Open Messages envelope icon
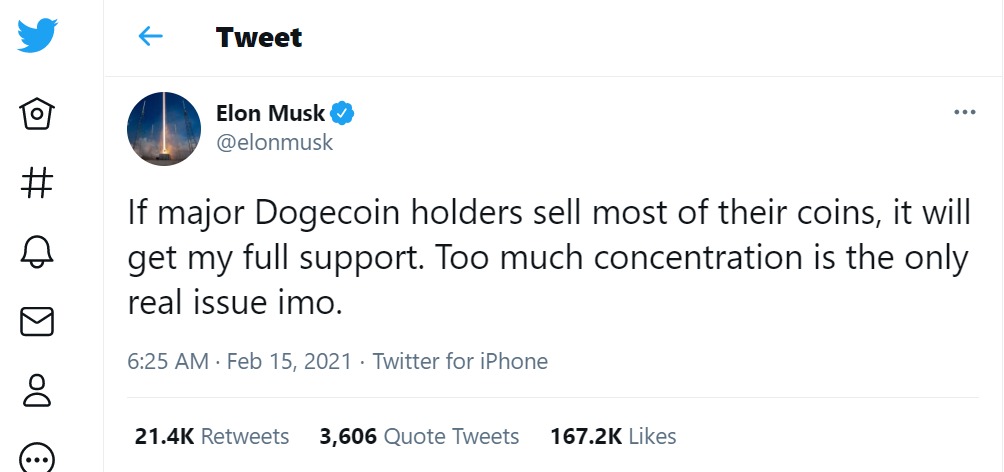Screen dimensions: 1004x472 (x=37, y=321)
